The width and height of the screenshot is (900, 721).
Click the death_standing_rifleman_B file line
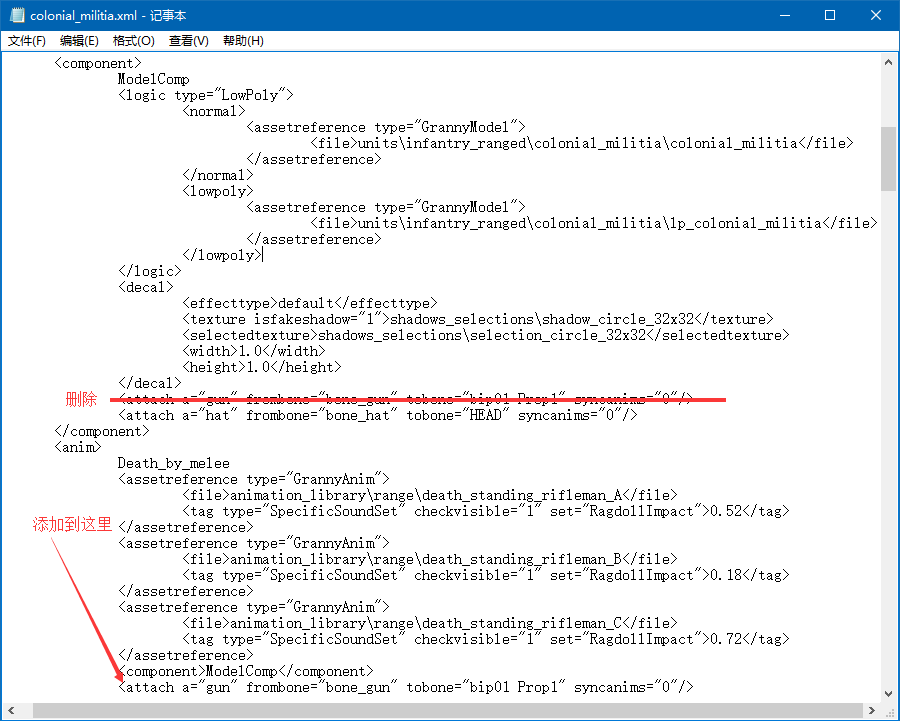click(x=430, y=560)
